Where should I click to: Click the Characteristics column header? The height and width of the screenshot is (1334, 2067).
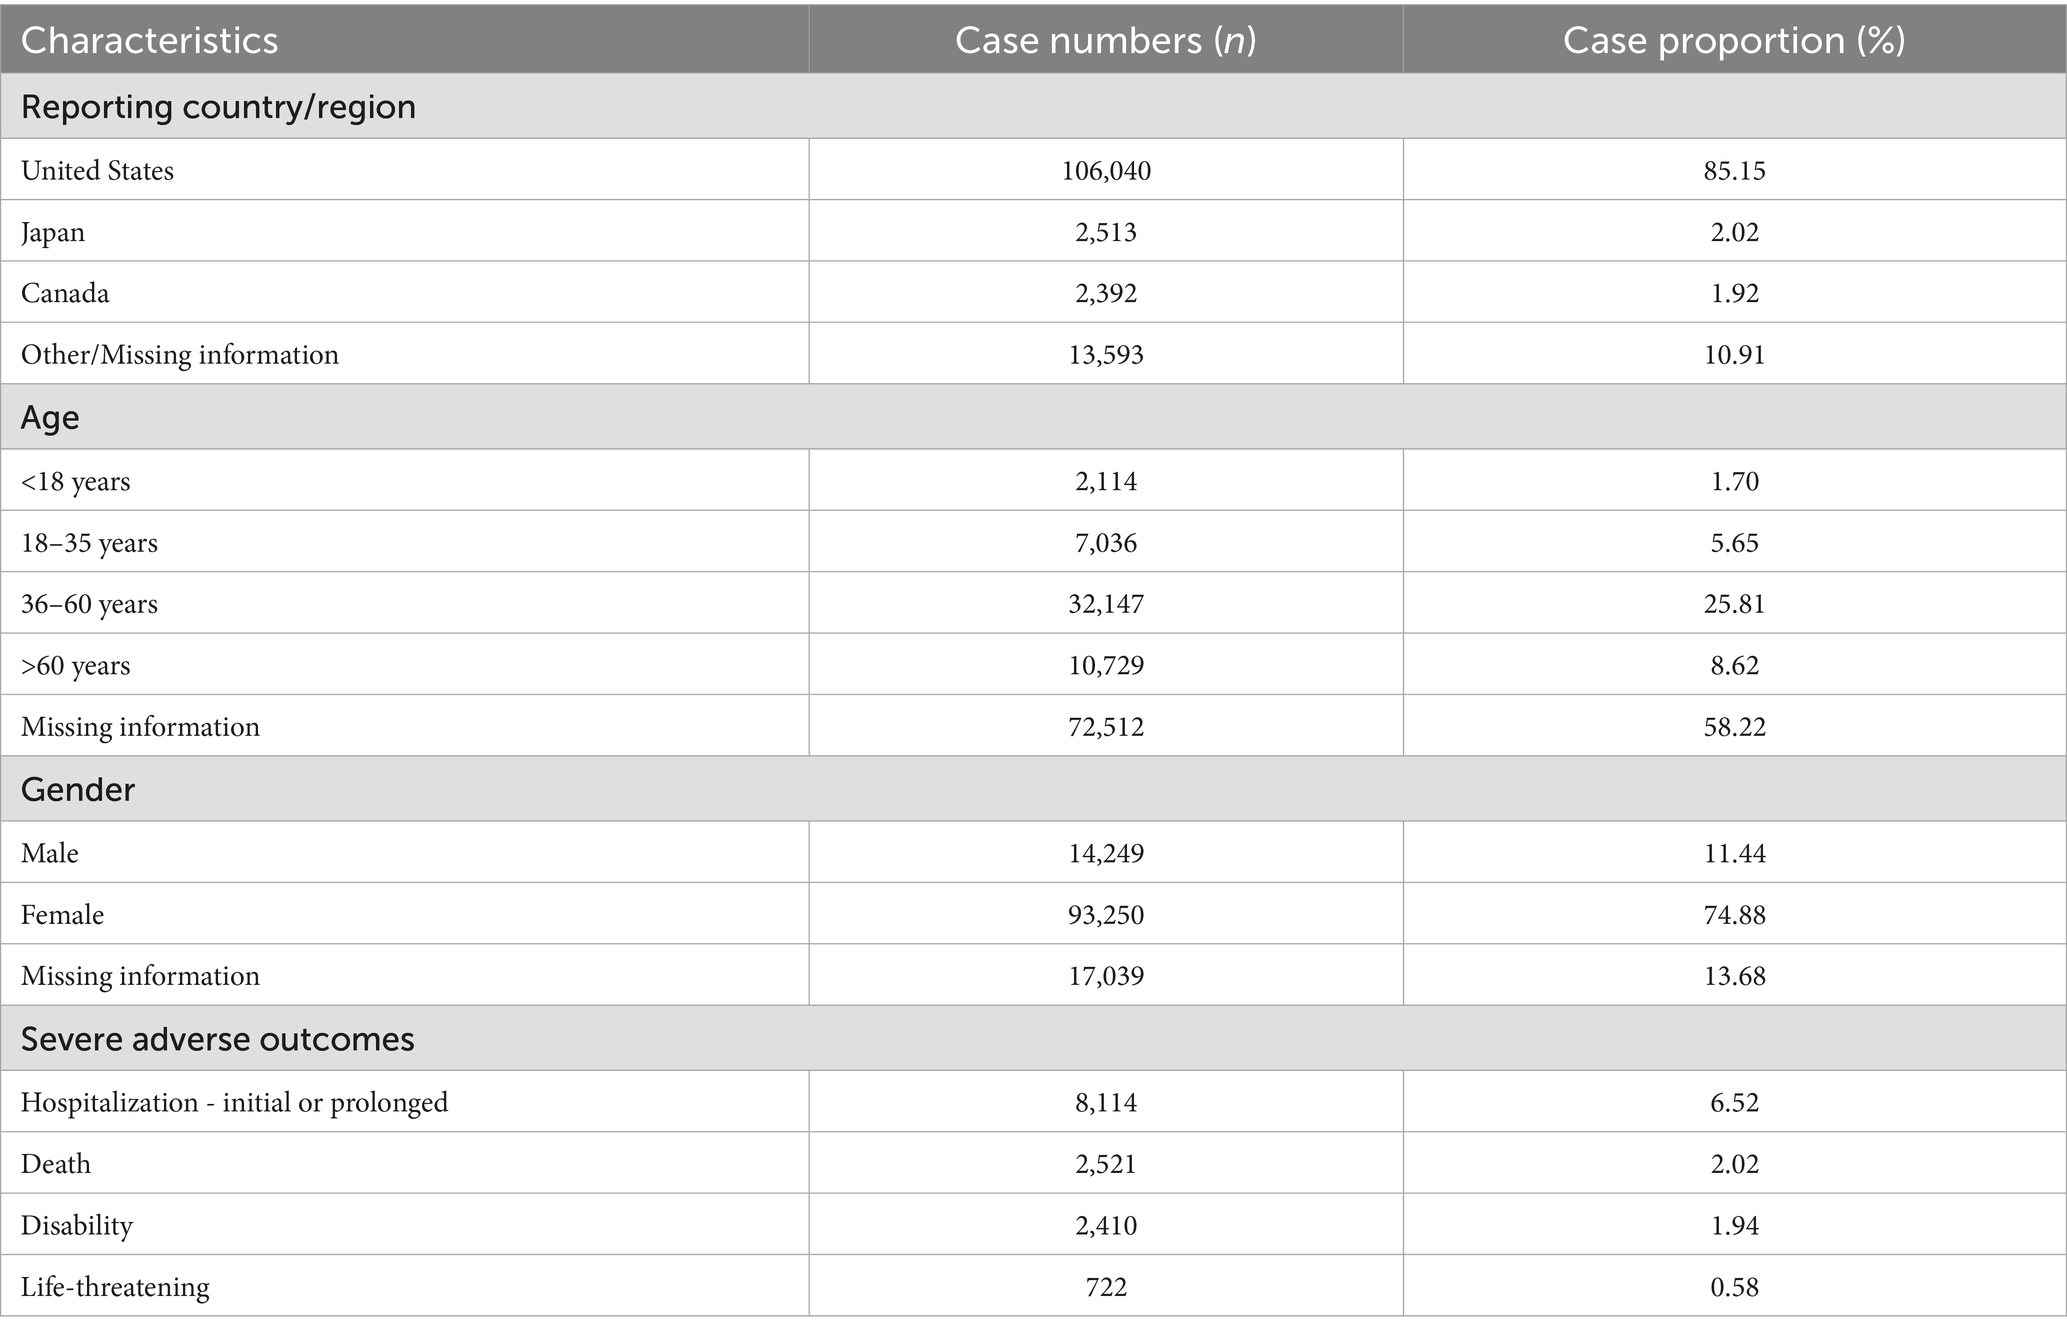150,40
